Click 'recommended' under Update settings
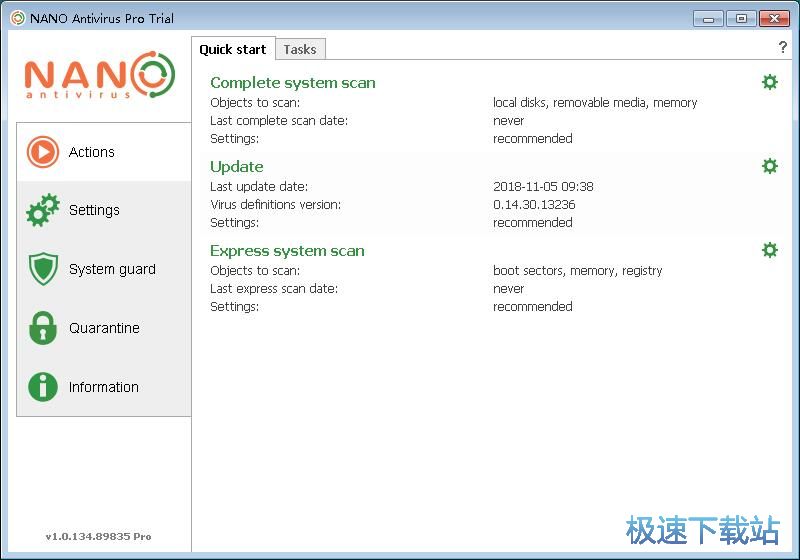800x560 pixels. pyautogui.click(x=532, y=222)
